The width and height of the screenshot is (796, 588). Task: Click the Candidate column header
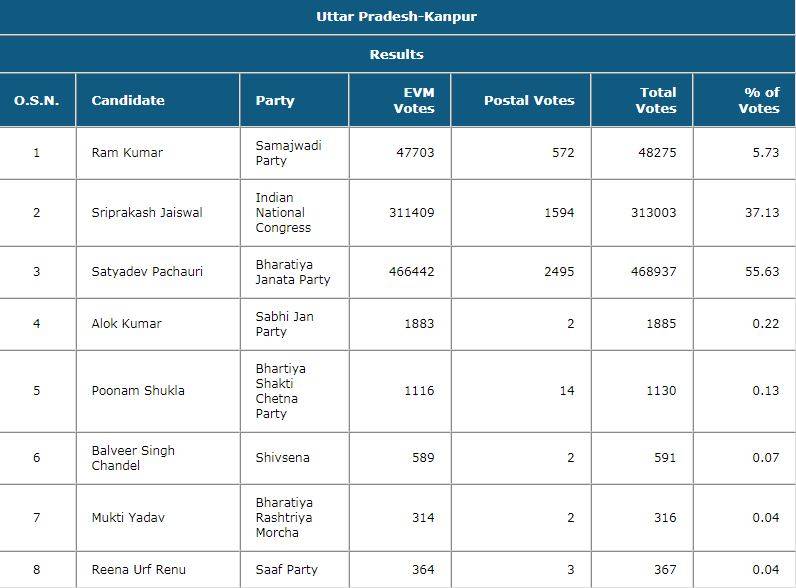tap(128, 100)
